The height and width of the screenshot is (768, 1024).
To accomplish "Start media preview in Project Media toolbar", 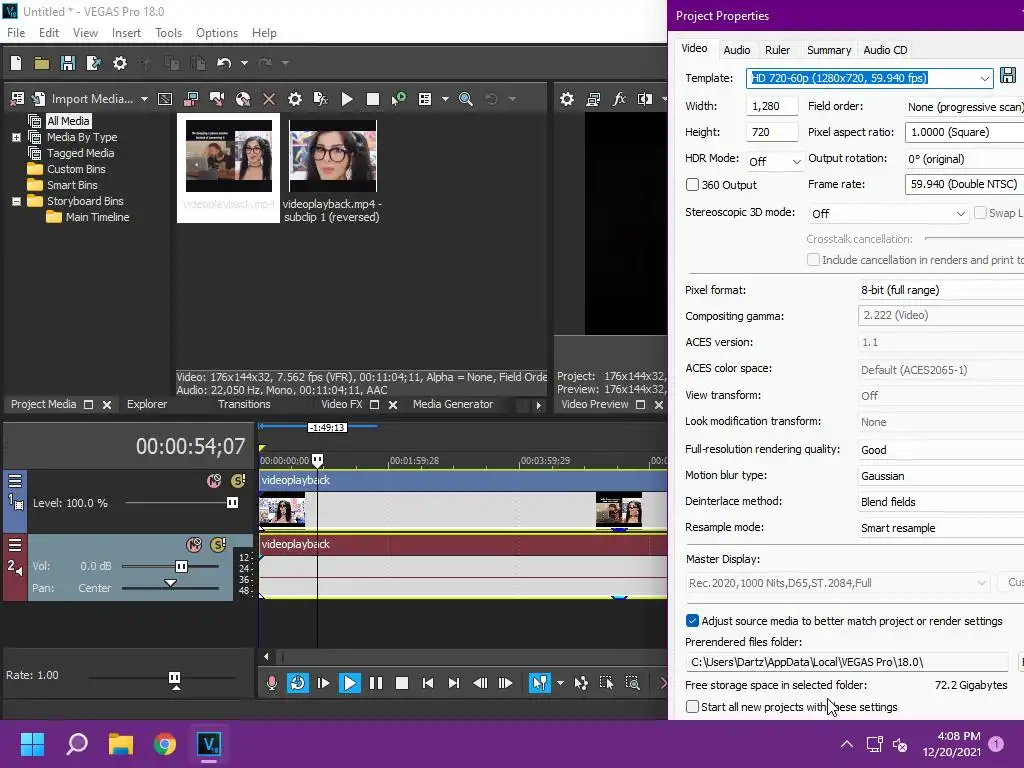I will tap(347, 99).
